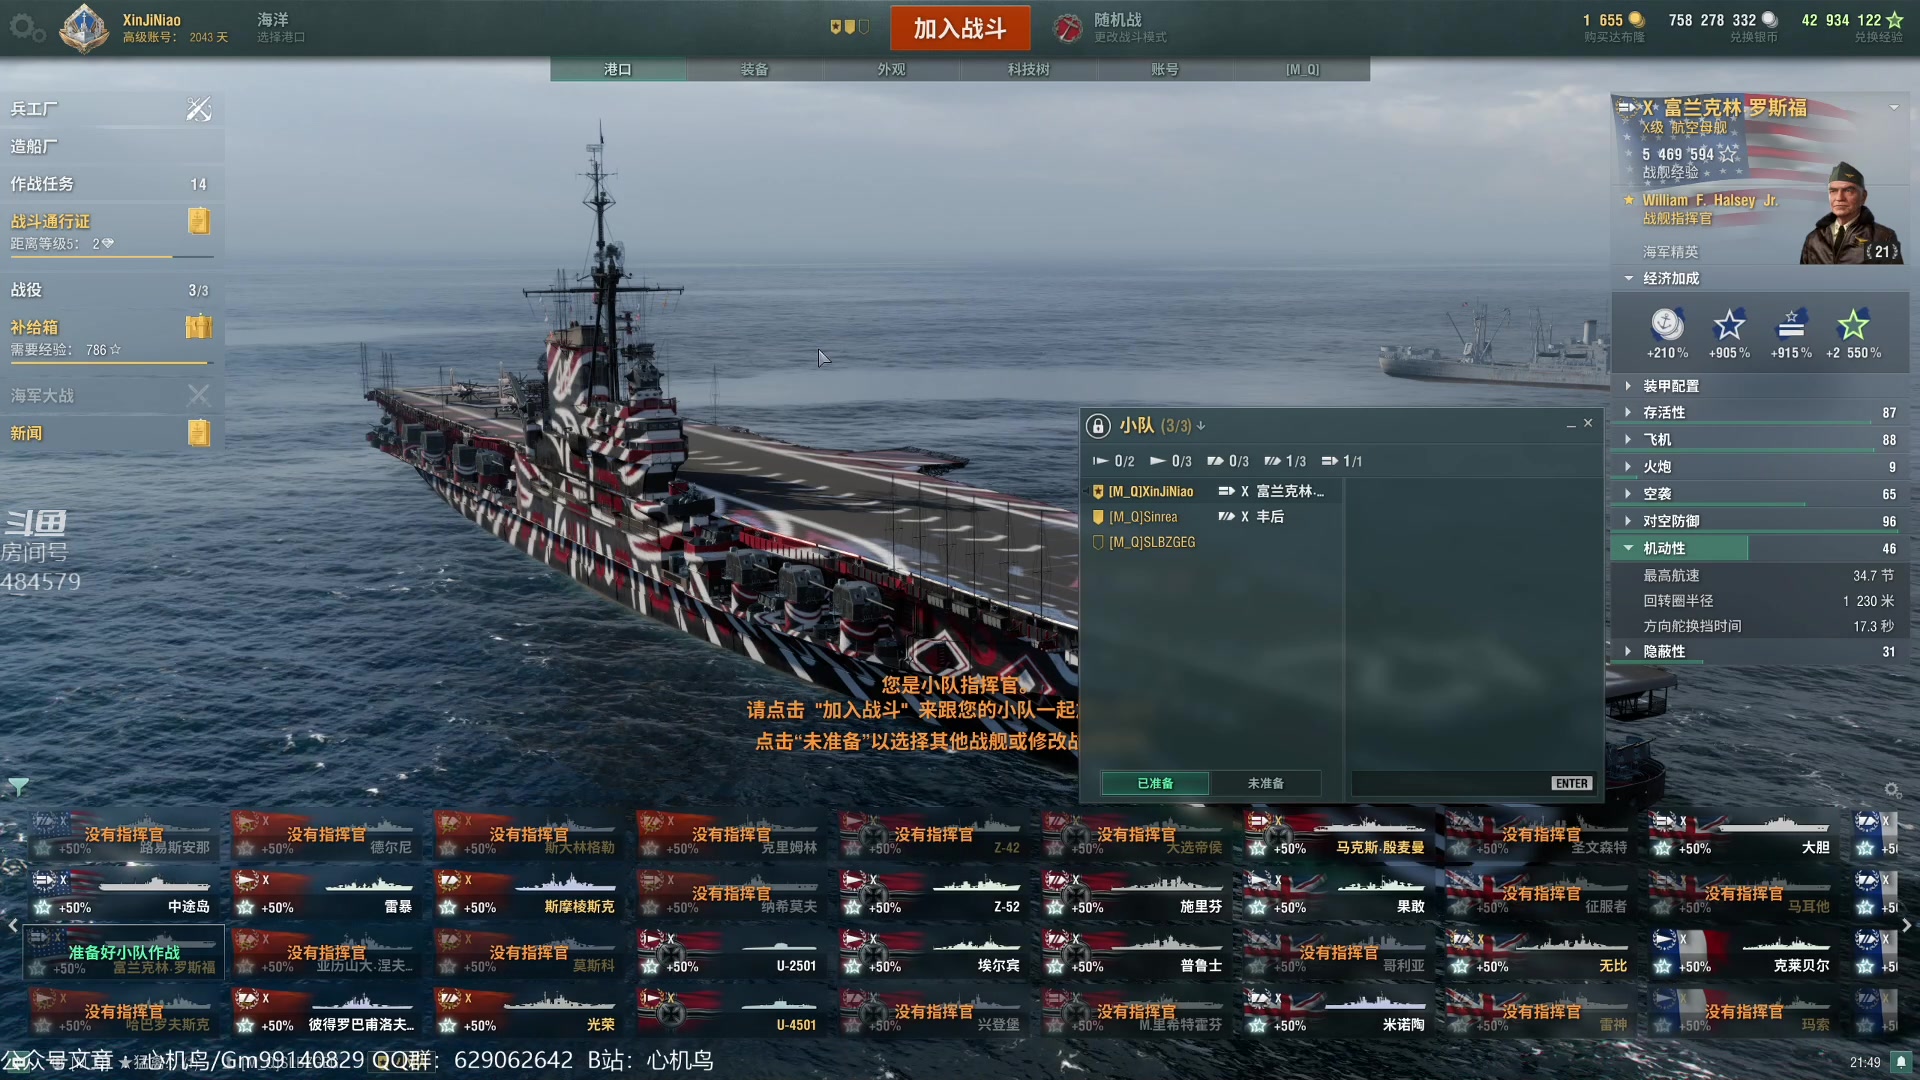Set status to 已准备 ready
This screenshot has height=1080, width=1920.
[1155, 783]
